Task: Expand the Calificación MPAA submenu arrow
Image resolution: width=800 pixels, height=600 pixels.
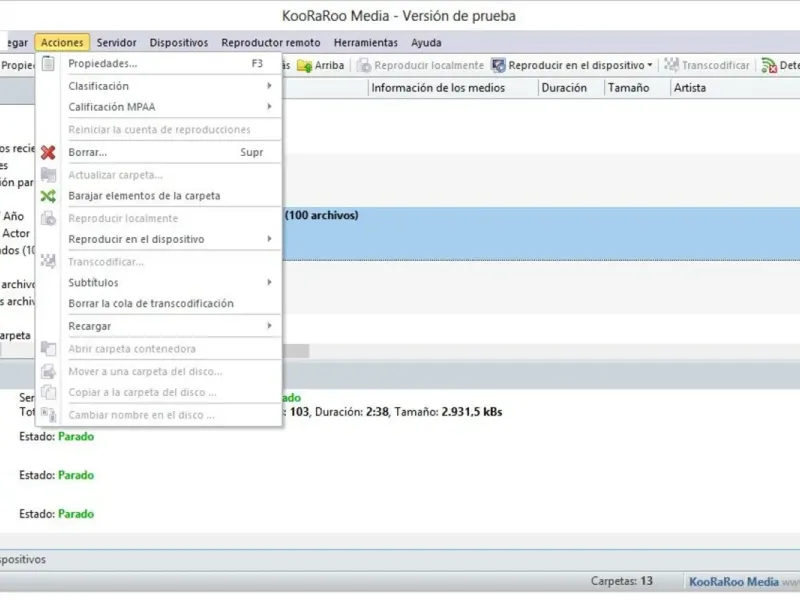Action: pyautogui.click(x=269, y=107)
